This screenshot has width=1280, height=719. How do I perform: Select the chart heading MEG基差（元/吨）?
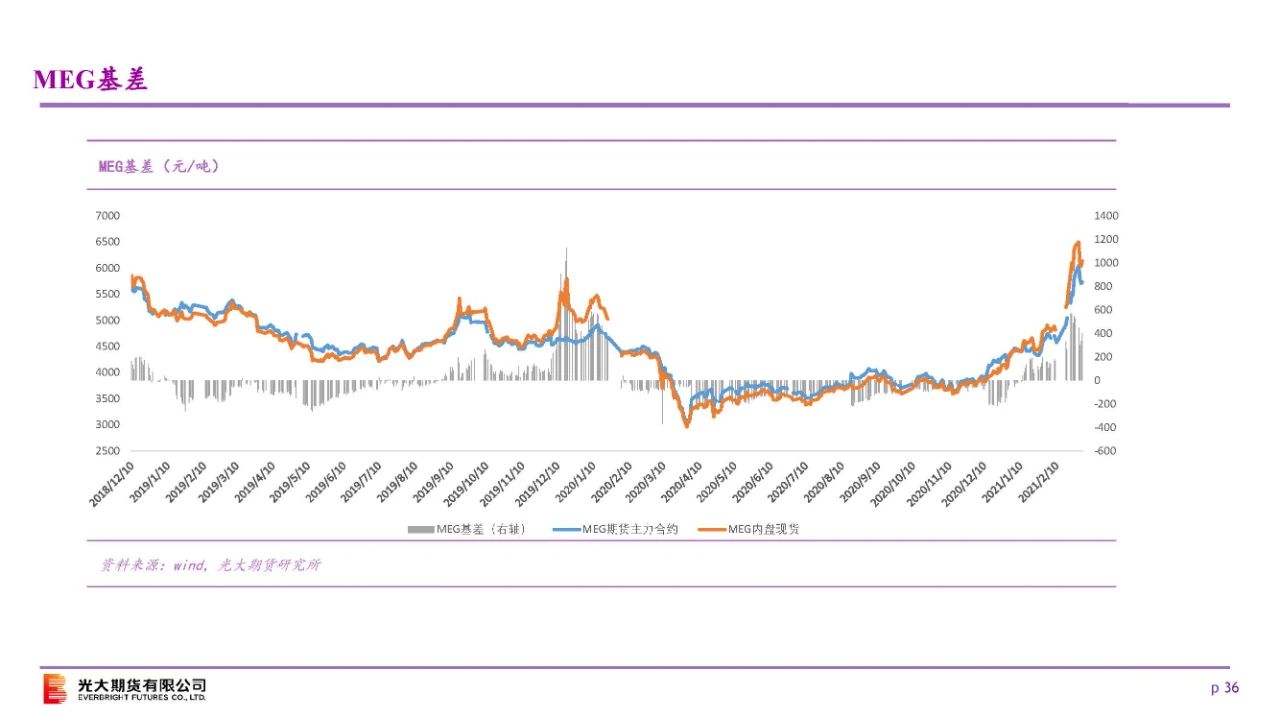pos(158,166)
